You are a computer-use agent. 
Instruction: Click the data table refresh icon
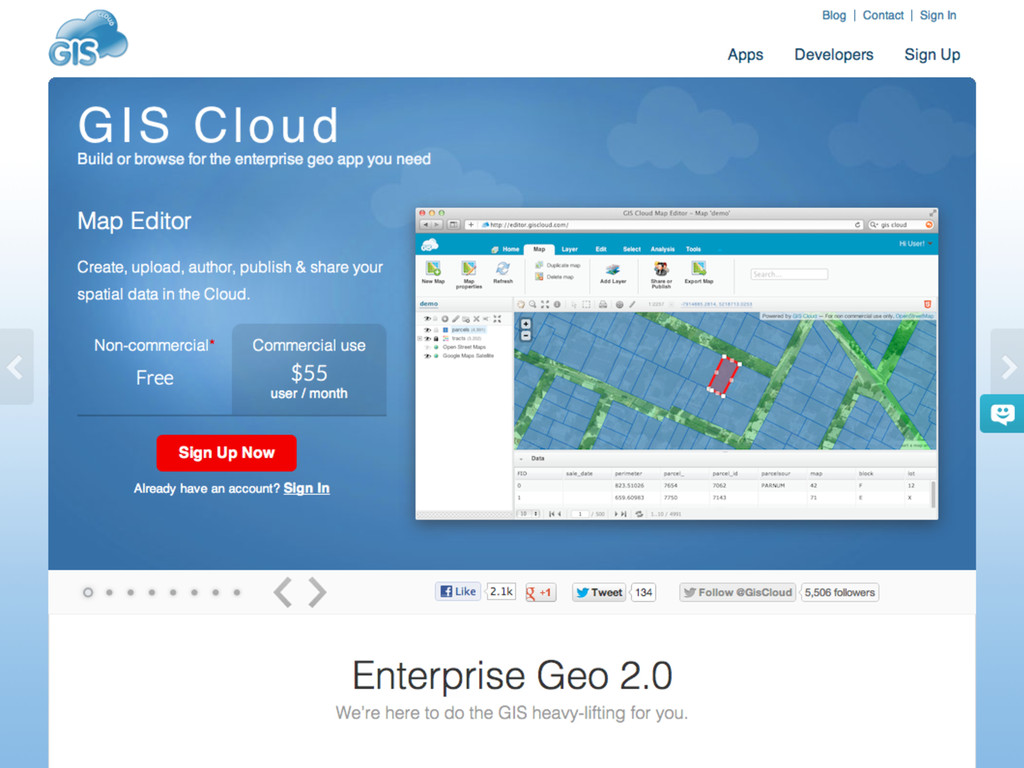(639, 514)
